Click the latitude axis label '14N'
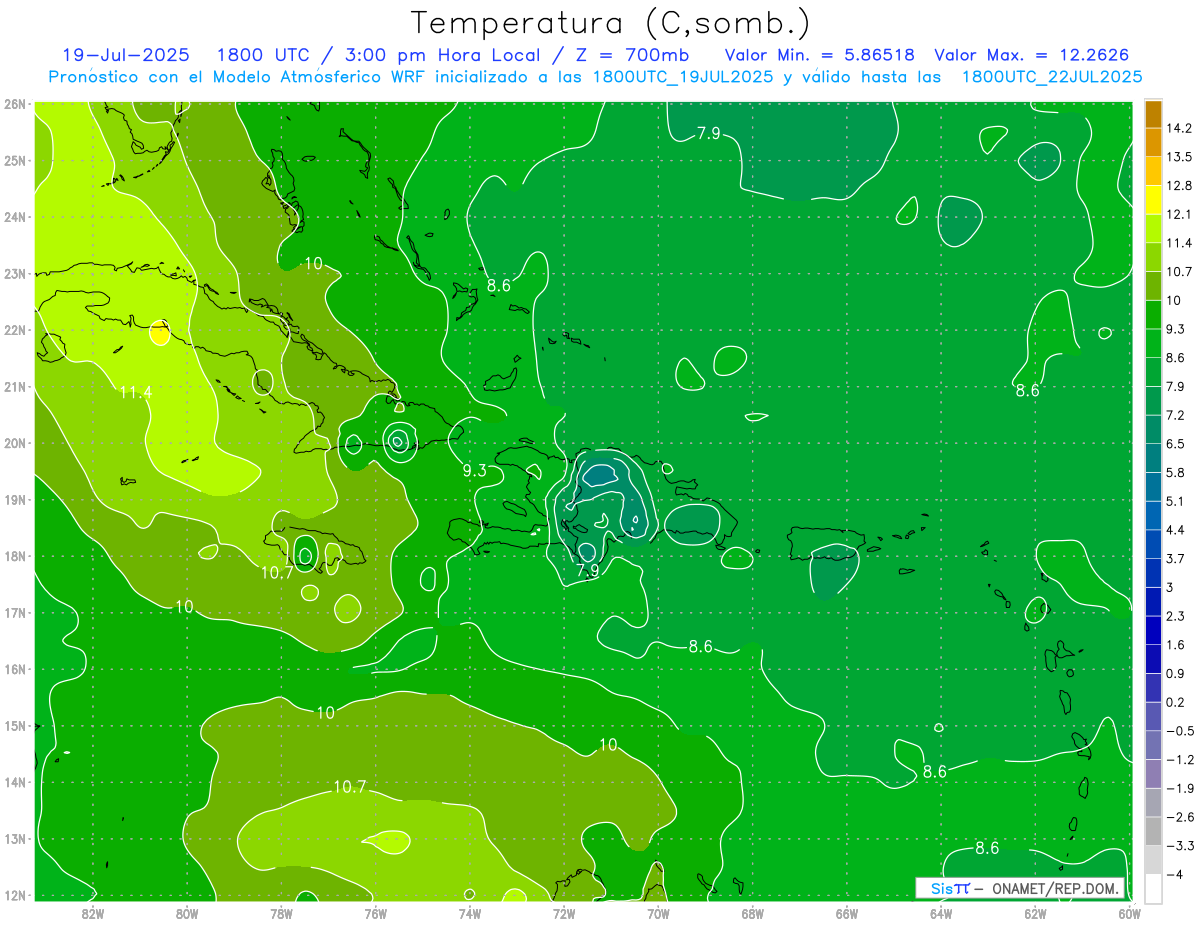The width and height of the screenshot is (1200, 927). coord(14,782)
